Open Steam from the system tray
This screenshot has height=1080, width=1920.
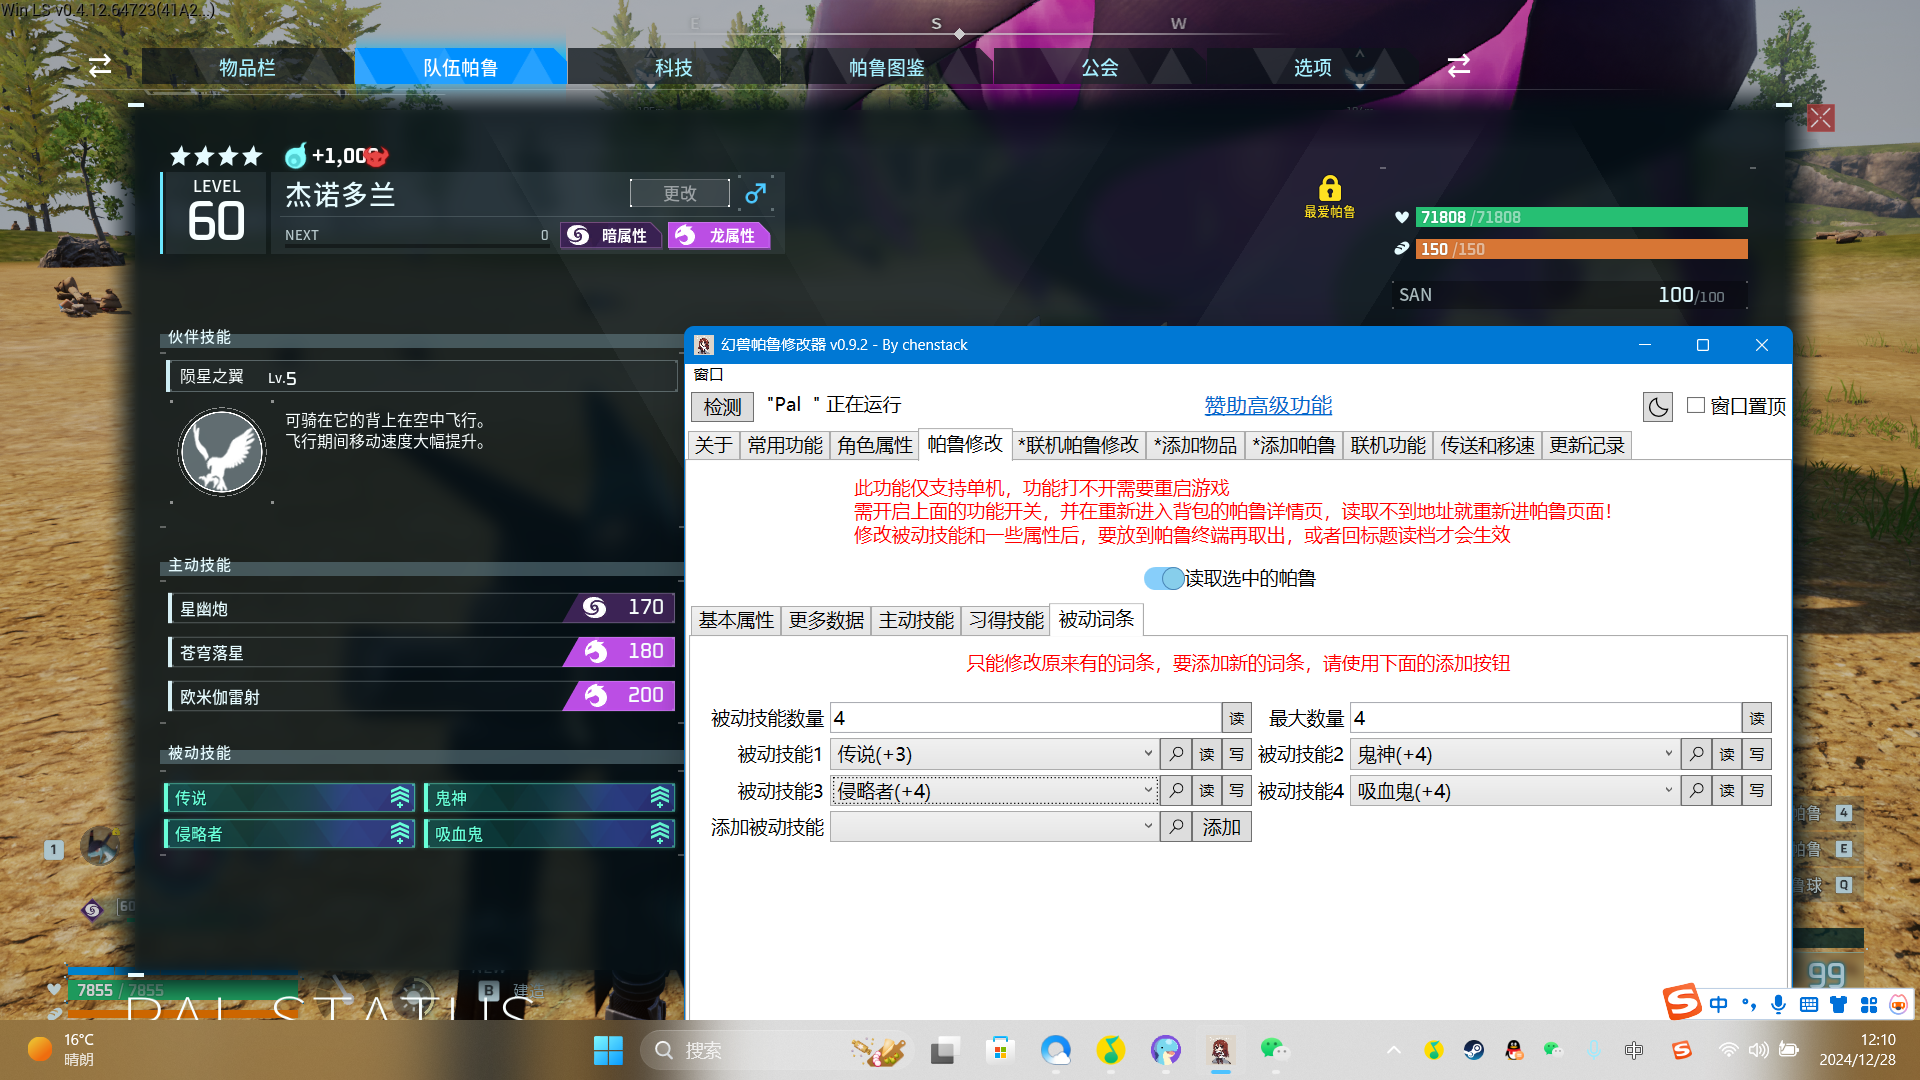1474,1050
